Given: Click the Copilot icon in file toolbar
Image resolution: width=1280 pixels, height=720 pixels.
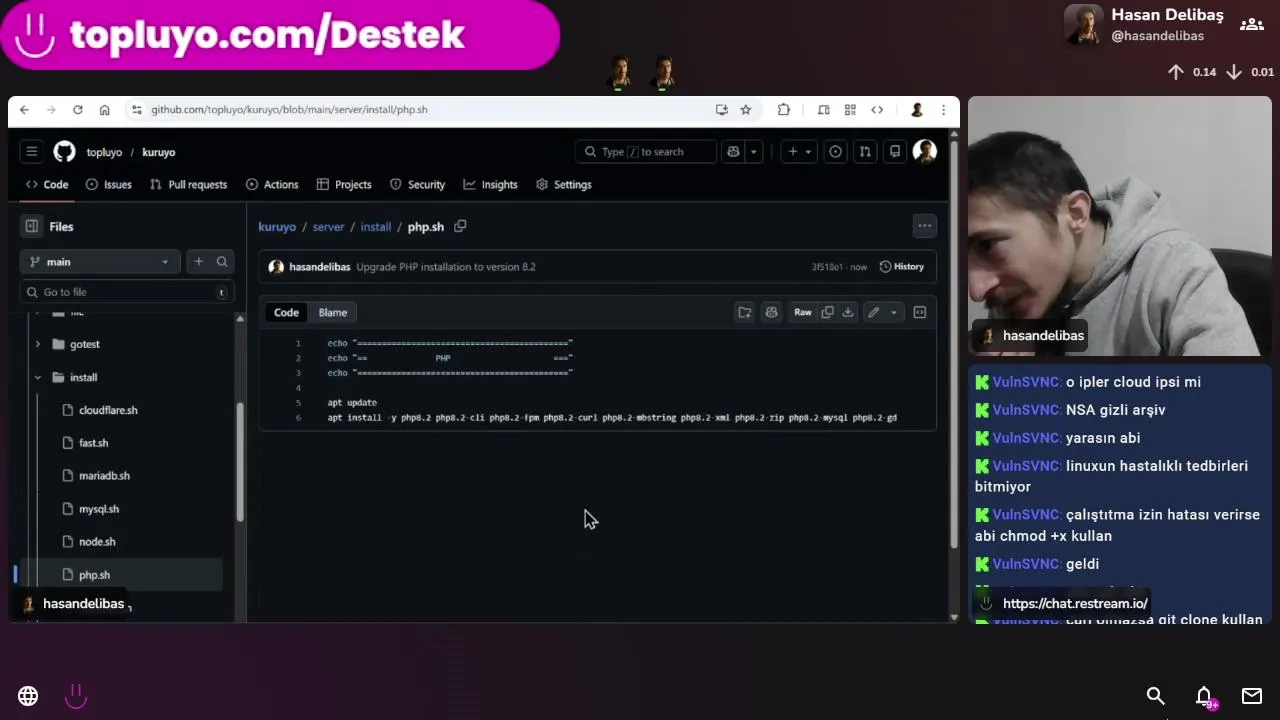Looking at the screenshot, I should click(771, 313).
